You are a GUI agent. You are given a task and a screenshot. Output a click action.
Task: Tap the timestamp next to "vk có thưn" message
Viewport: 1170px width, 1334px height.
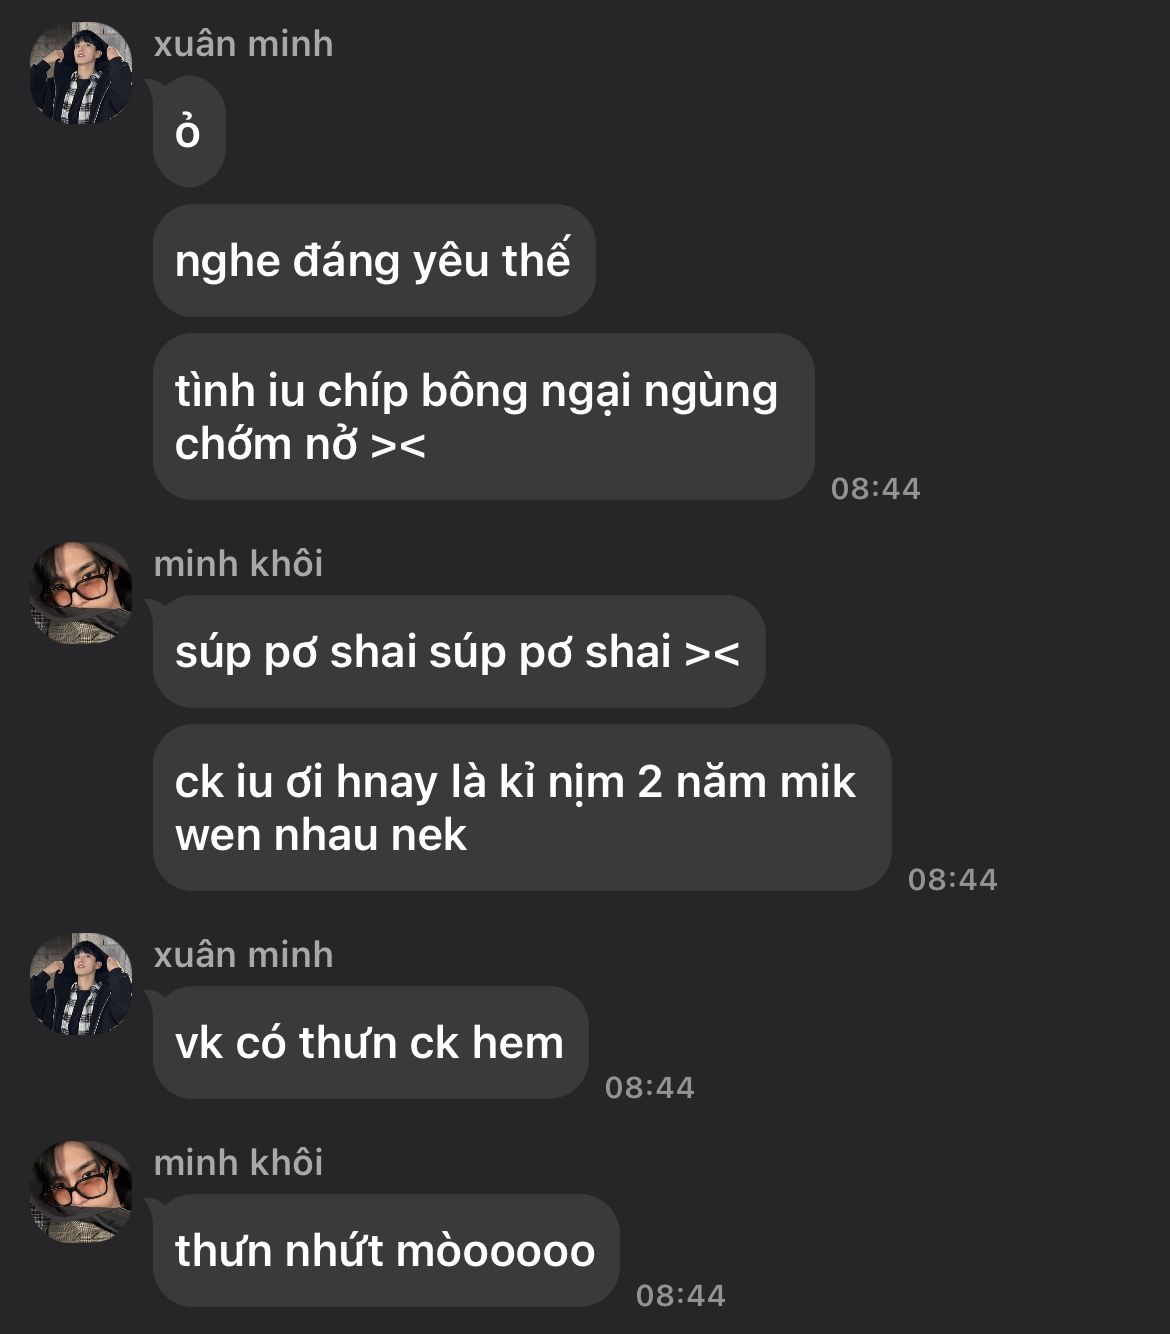[x=649, y=1087]
